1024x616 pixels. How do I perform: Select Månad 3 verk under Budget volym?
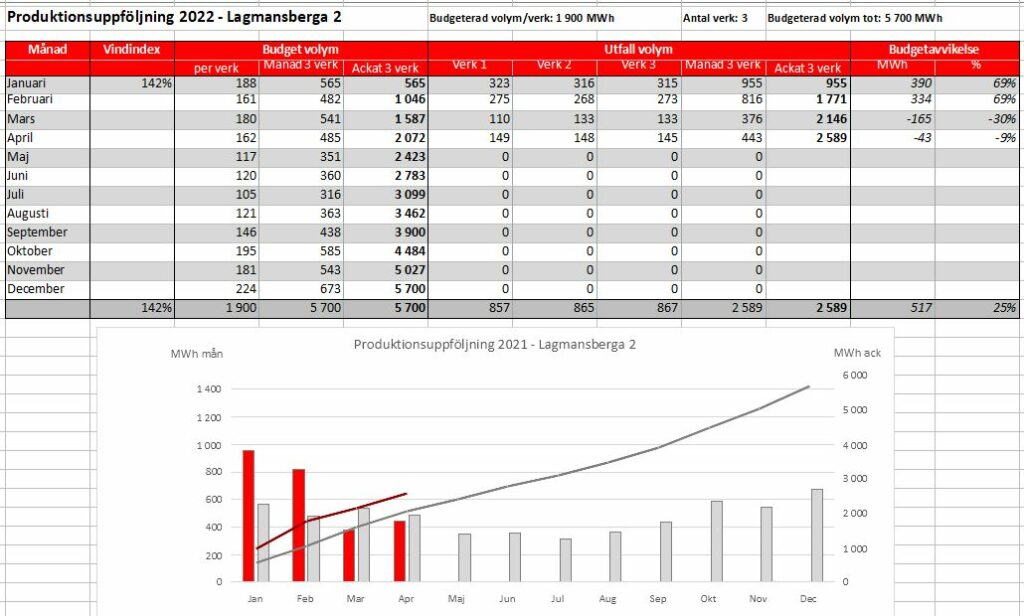click(300, 65)
